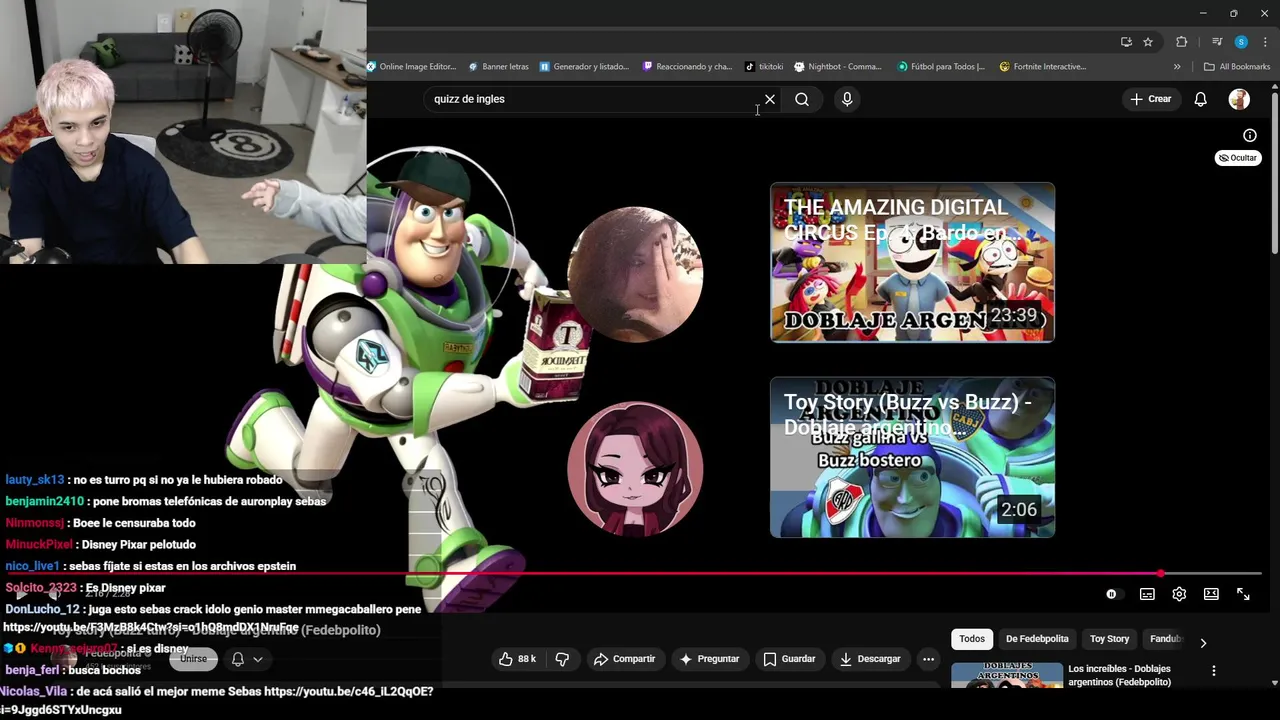Open Fortnite Interactive bookmark
This screenshot has height=720, width=1280.
(1042, 67)
